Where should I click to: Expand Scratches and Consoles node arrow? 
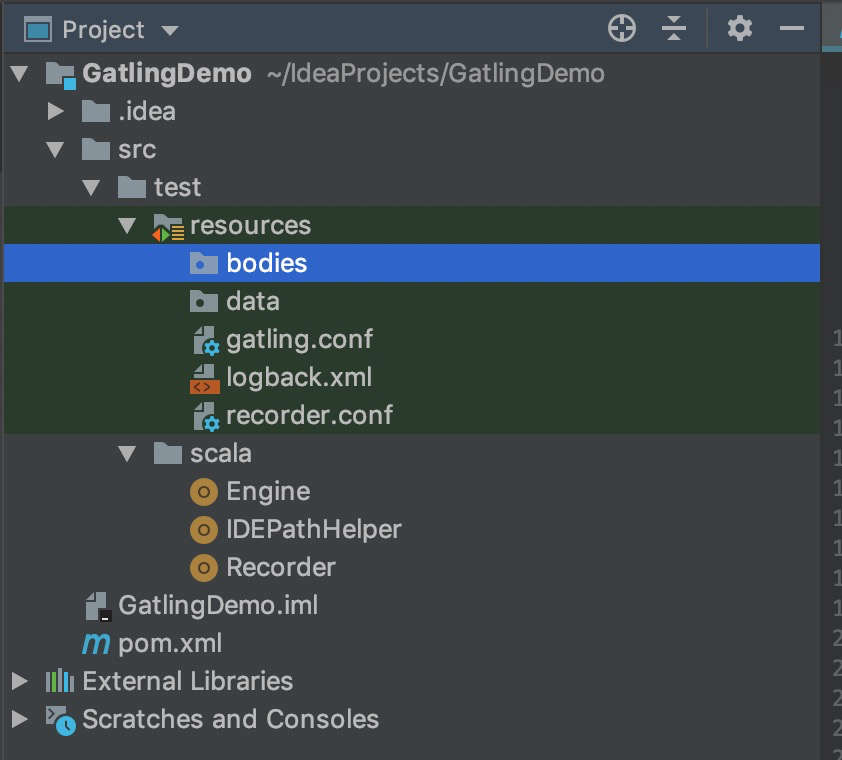[19, 719]
